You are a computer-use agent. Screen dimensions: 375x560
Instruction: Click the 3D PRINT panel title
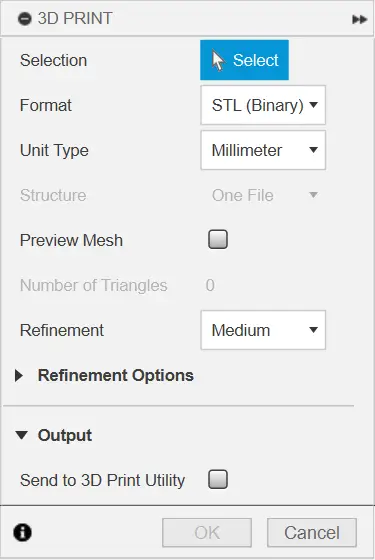(75, 19)
